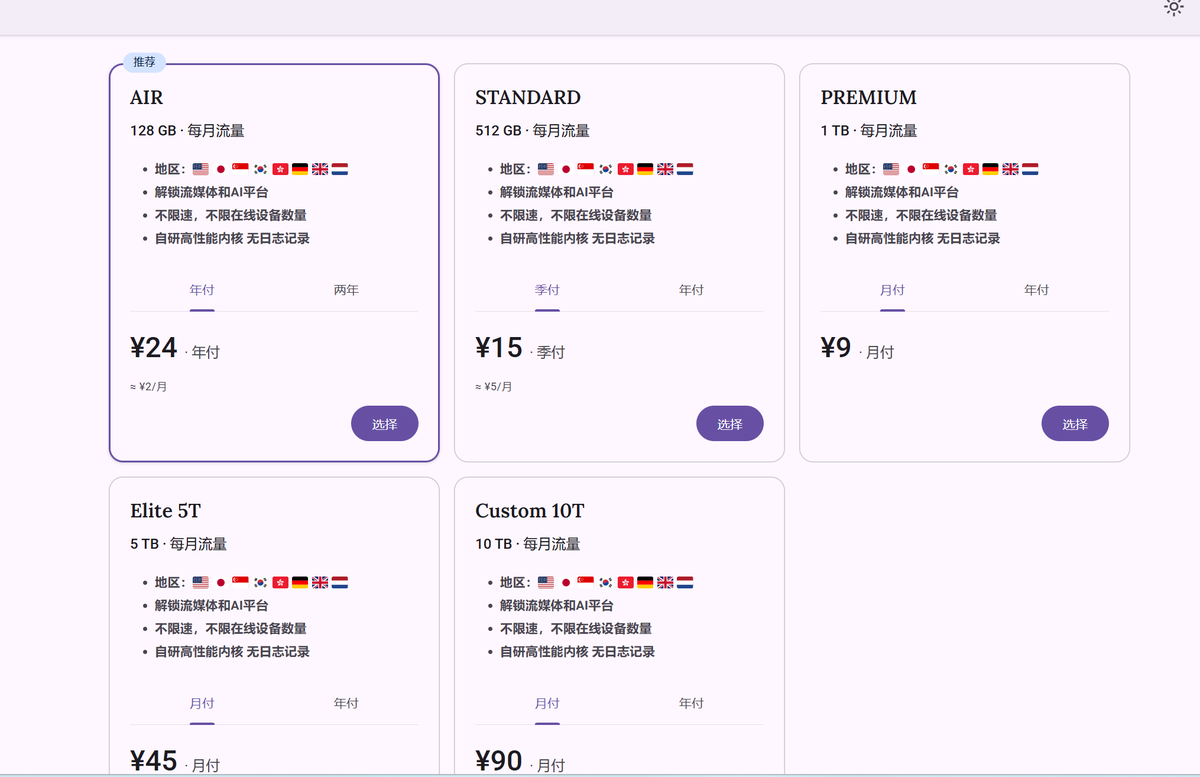
Task: Click the PREMIUM plan title
Action: coord(869,98)
